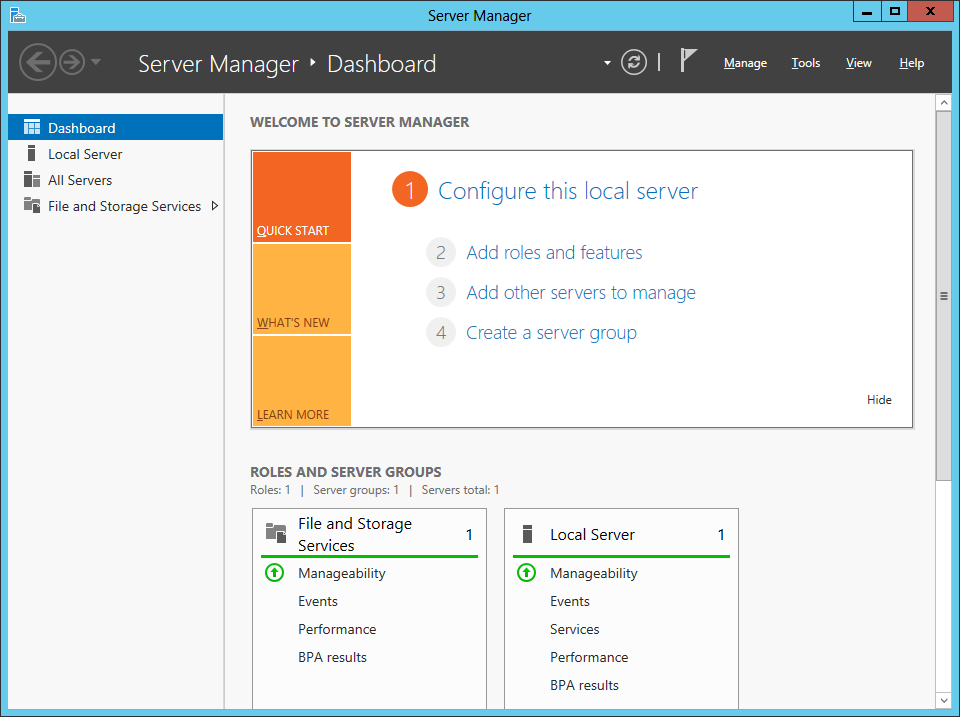960x717 pixels.
Task: Open the dropdown beside the refresh icon
Action: (x=607, y=63)
